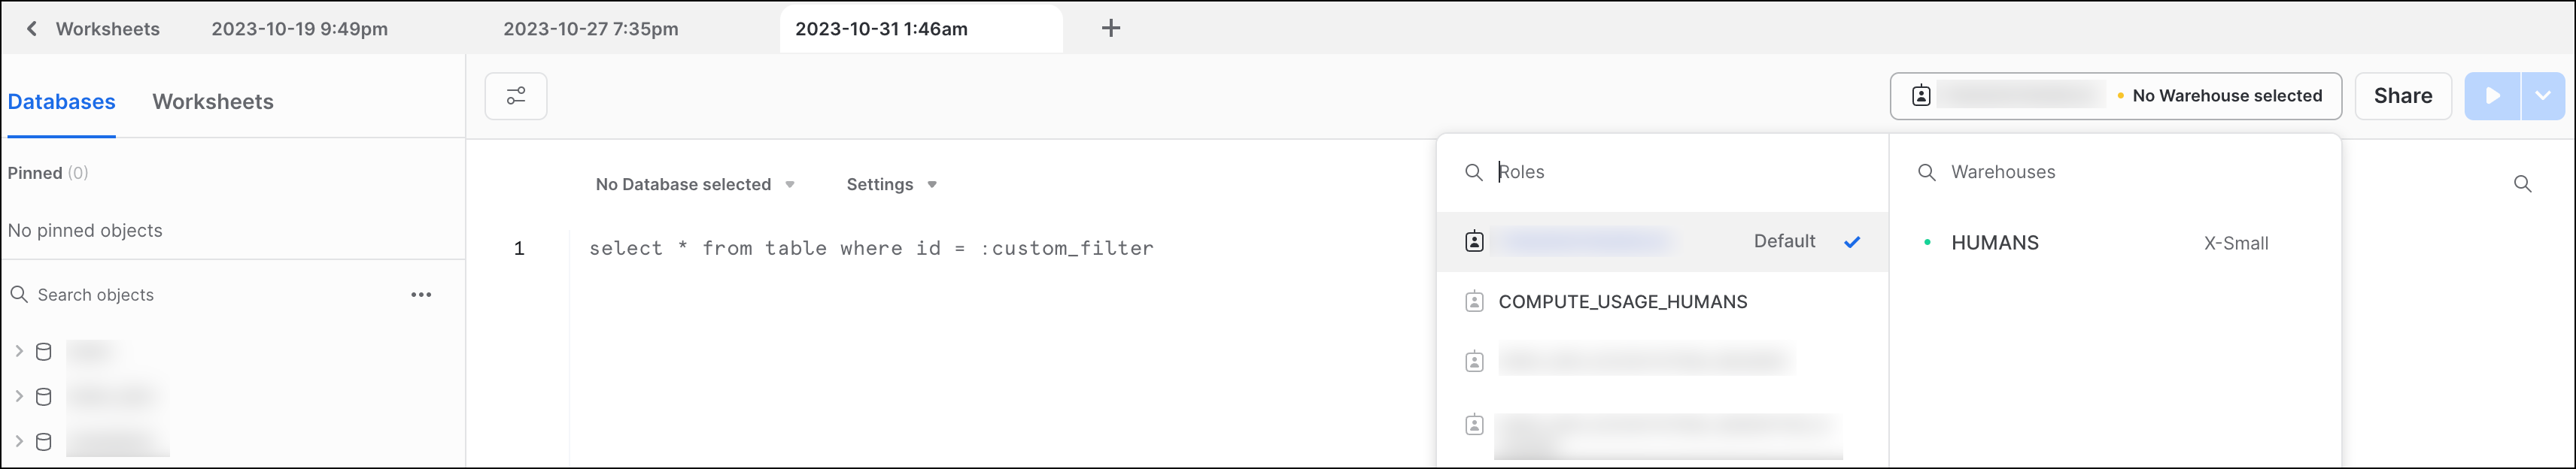
Task: Open the sidebar more-options ellipsis
Action: click(x=422, y=294)
